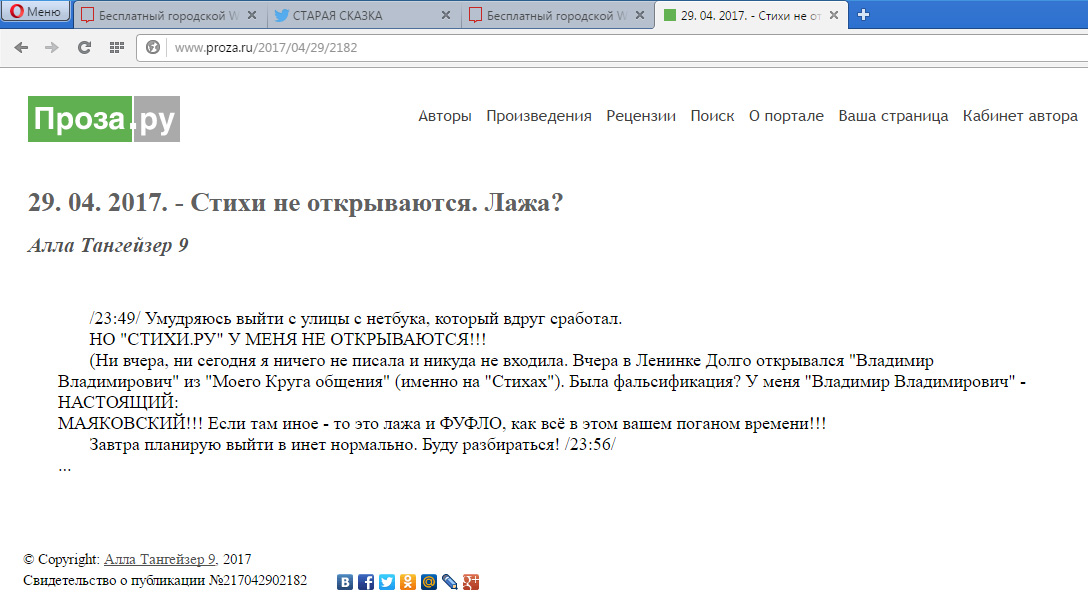Go to the Произведения section

[538, 116]
